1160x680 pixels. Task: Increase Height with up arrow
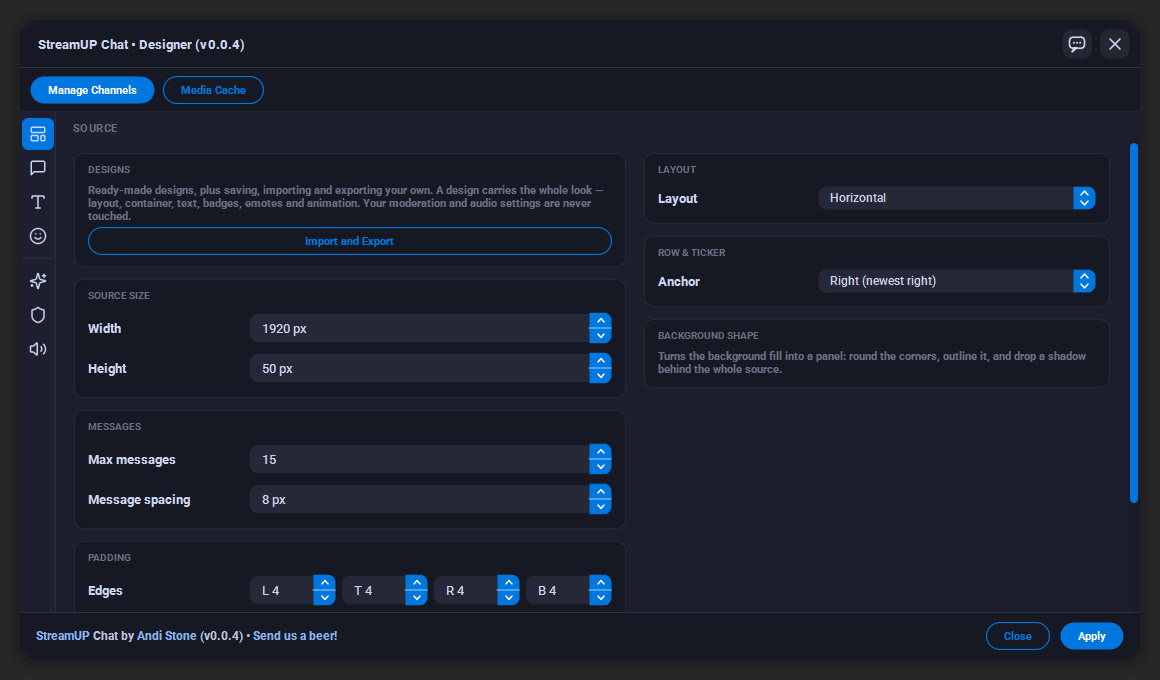[x=600, y=361]
